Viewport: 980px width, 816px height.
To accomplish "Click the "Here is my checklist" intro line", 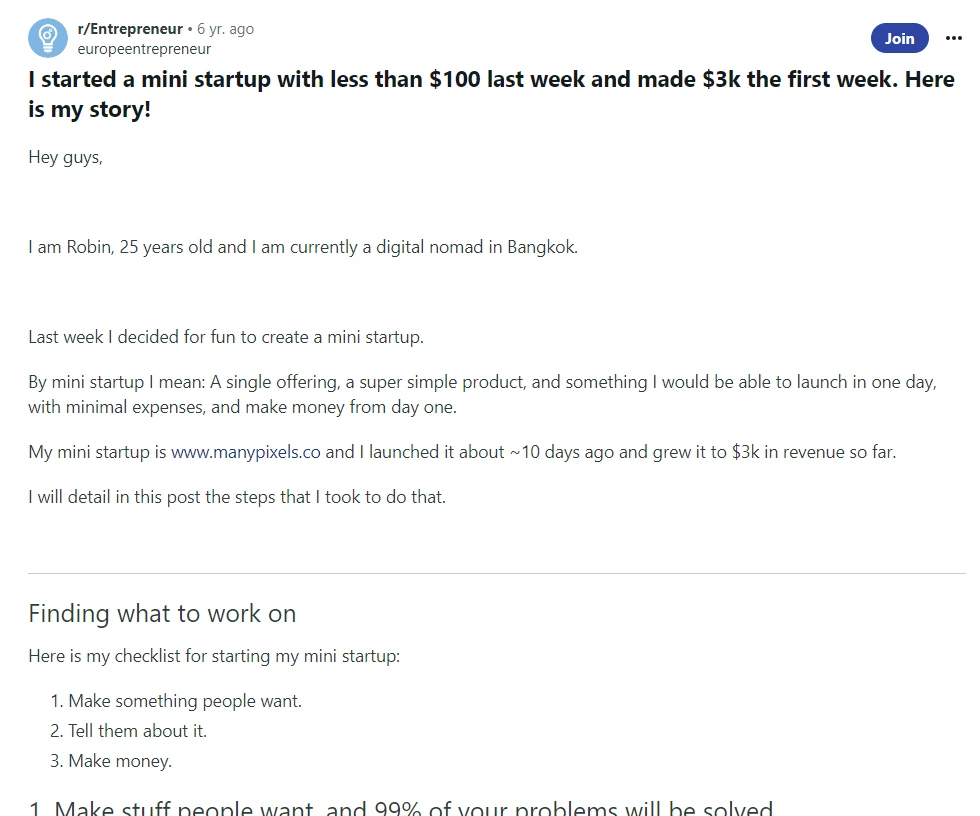I will [x=213, y=656].
